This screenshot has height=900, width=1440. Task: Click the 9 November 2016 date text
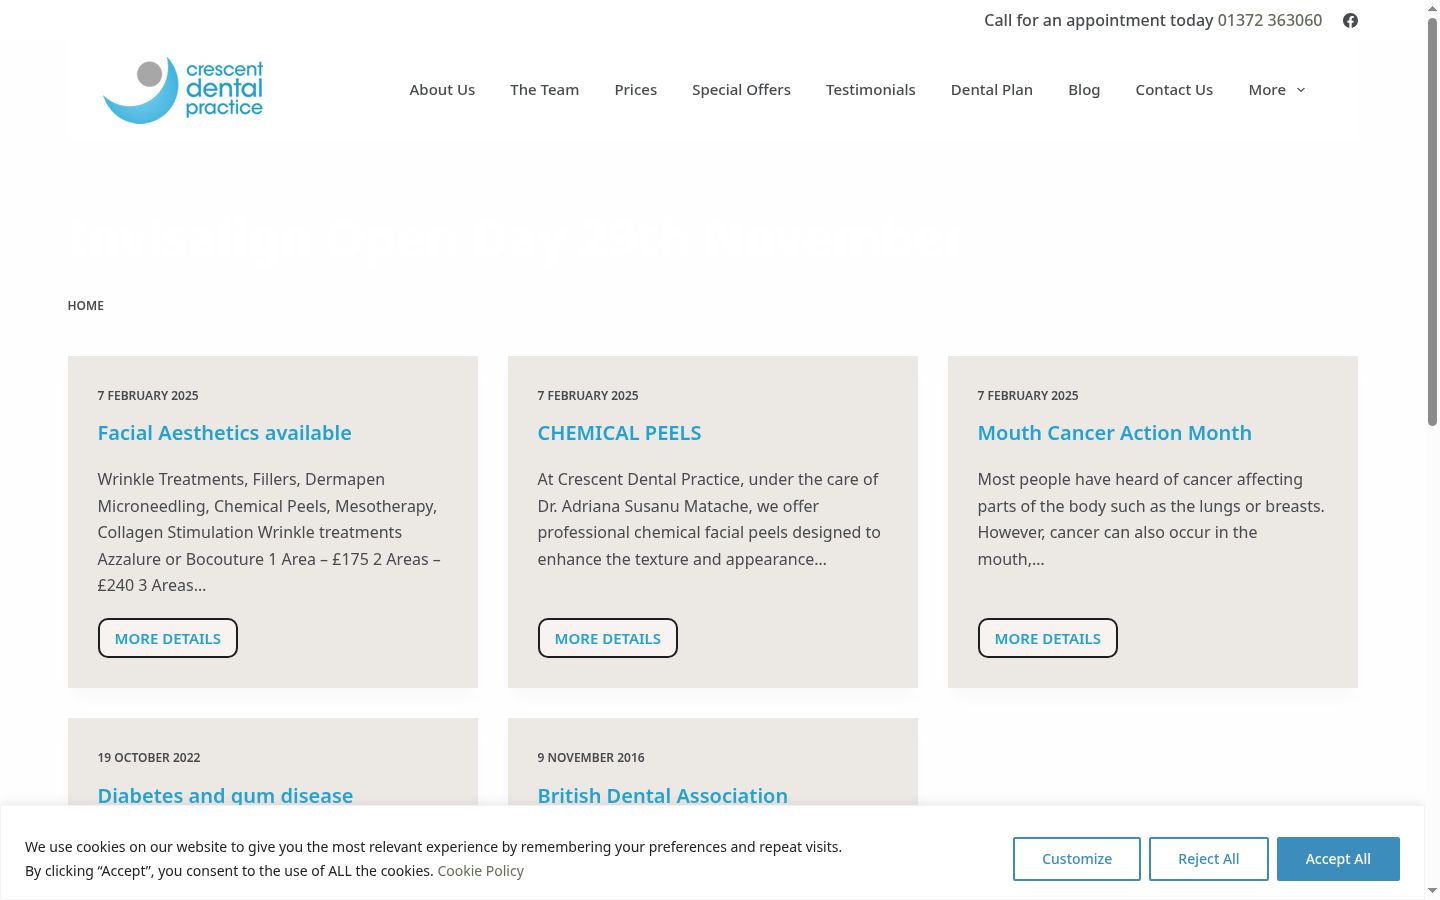(x=591, y=758)
